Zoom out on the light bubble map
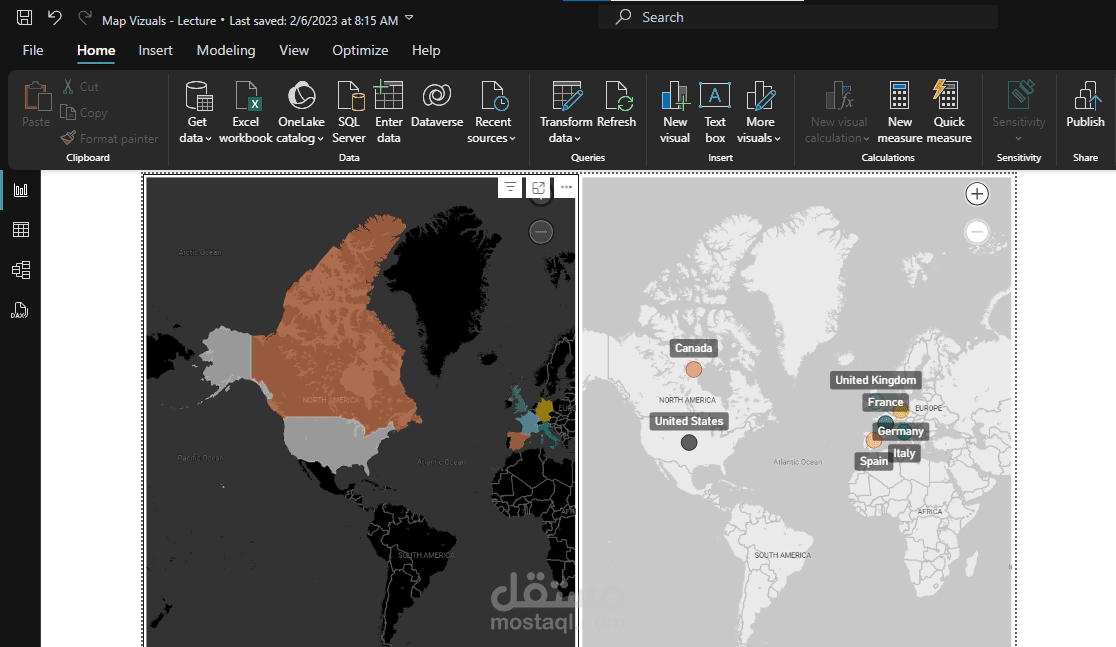 coord(977,231)
